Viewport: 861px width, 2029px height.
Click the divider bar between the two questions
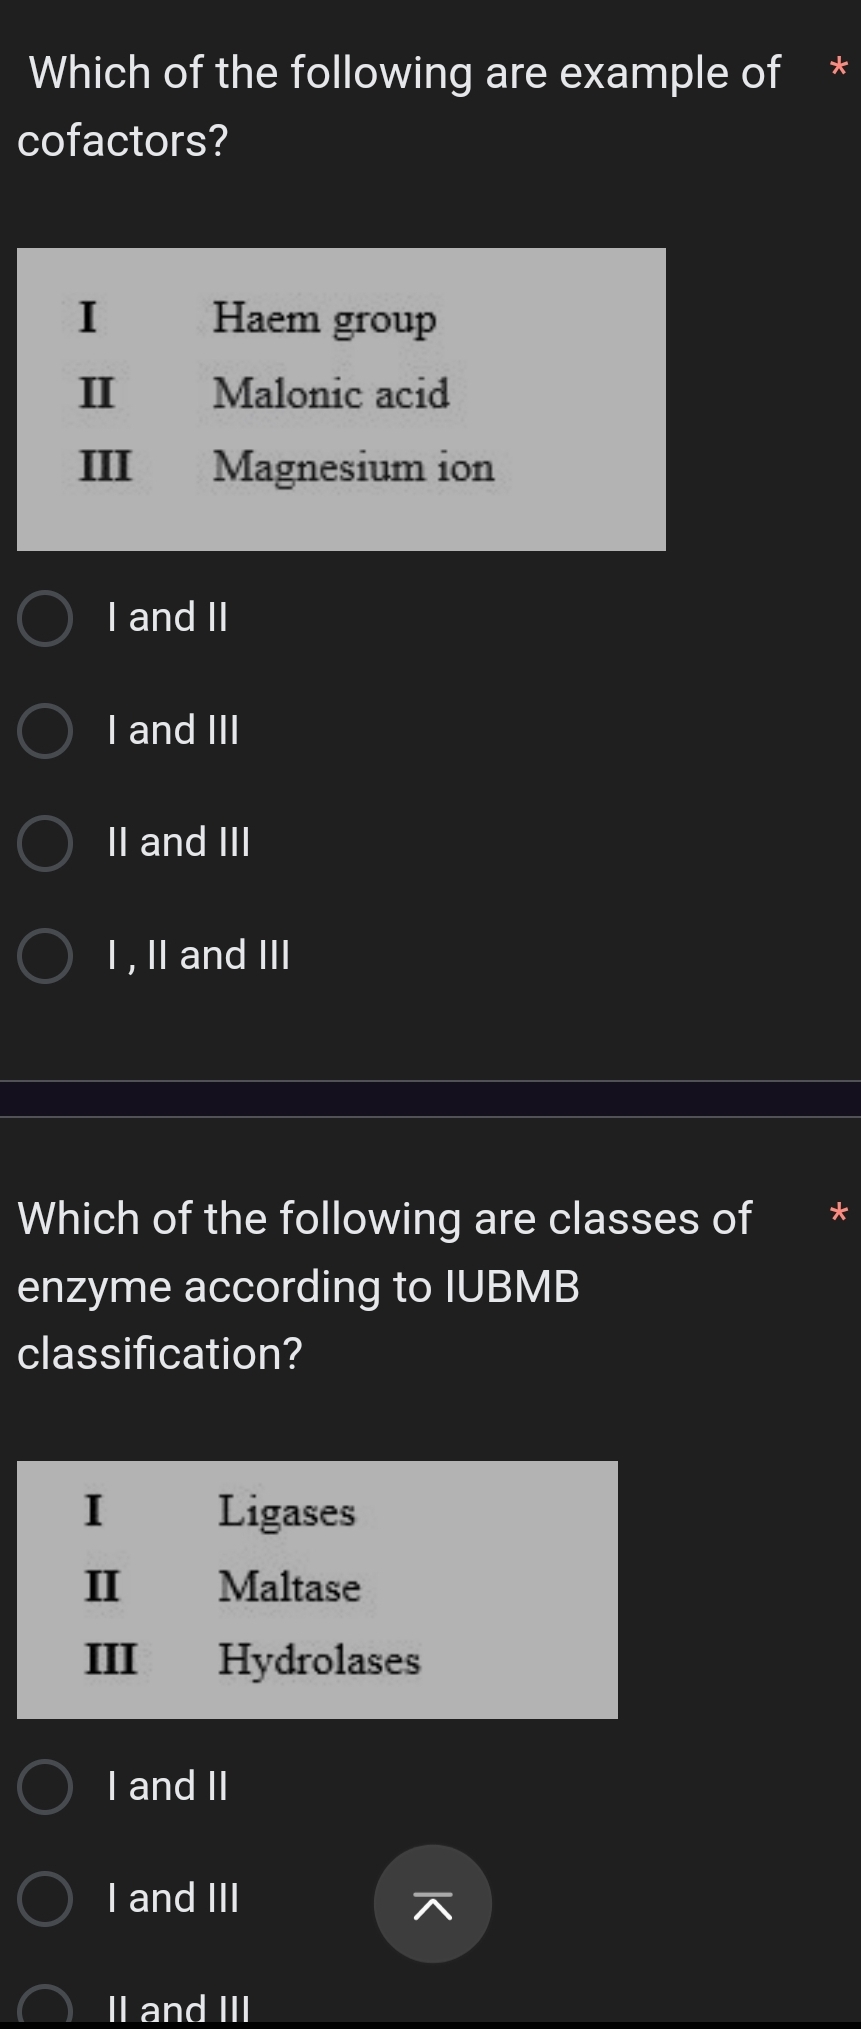pyautogui.click(x=430, y=1097)
